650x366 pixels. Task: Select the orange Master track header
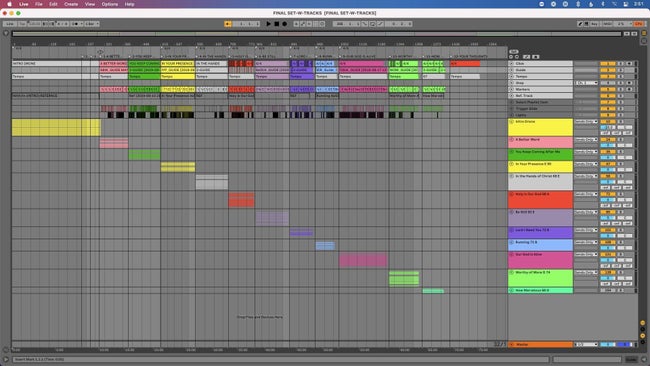tap(541, 344)
